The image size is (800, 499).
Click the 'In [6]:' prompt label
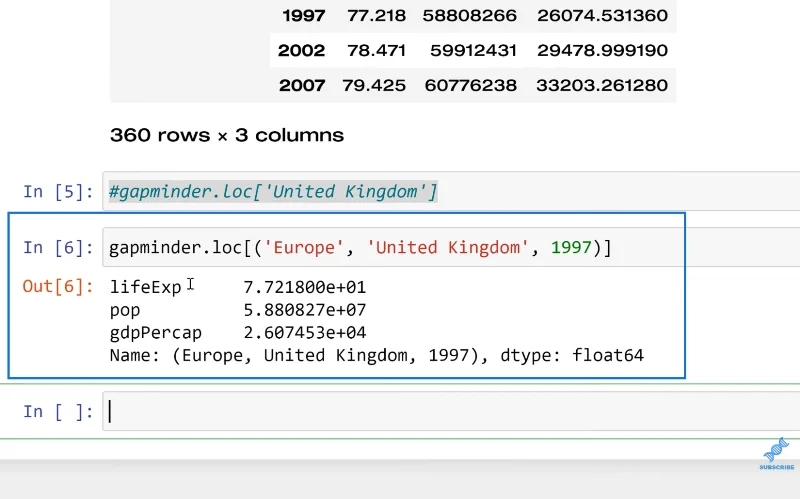point(58,248)
